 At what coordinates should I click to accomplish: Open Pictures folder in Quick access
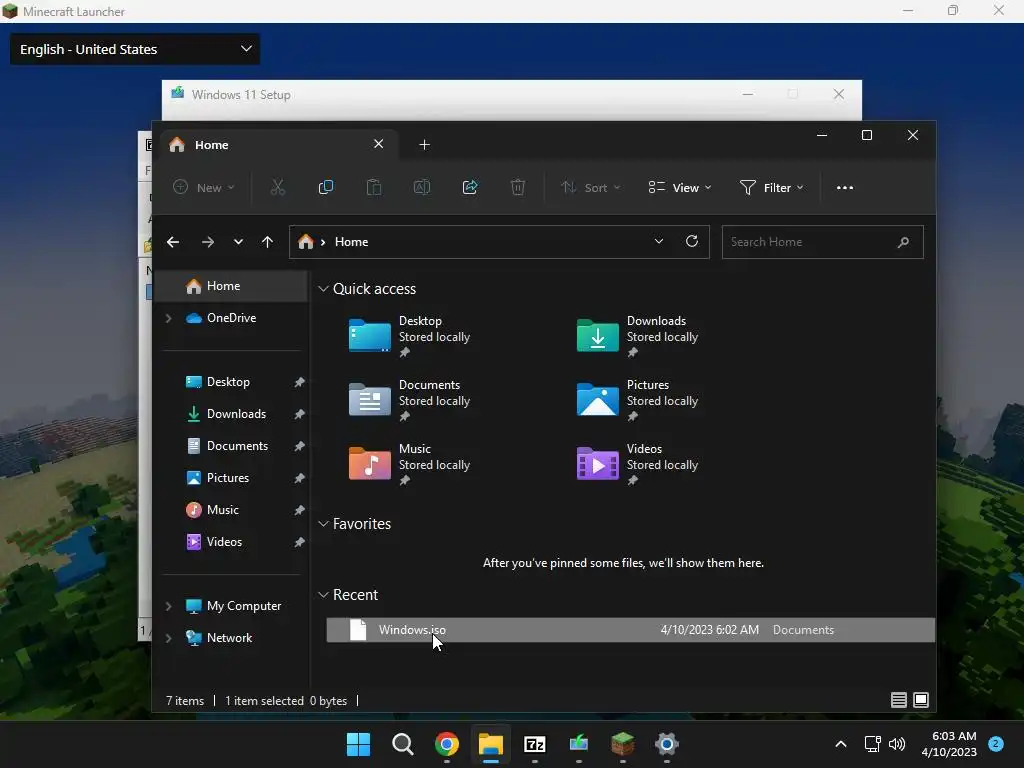[637, 400]
